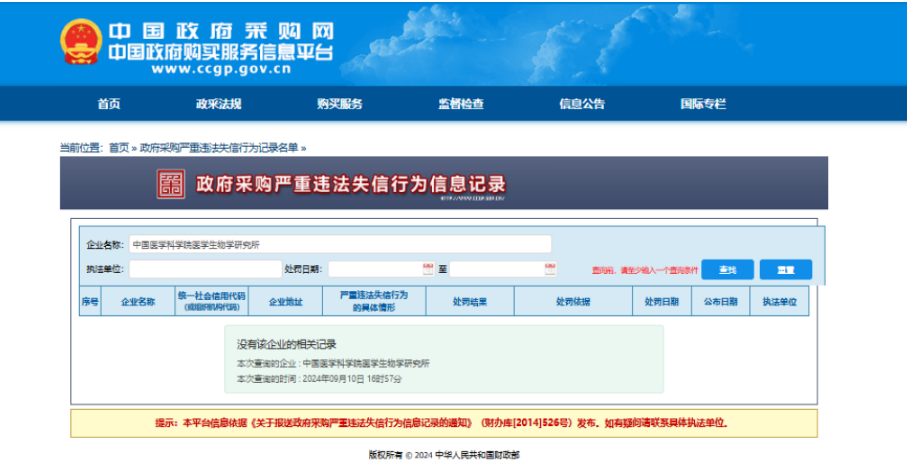907x472 pixels.
Task: Follow 政府采购严重违法失信行为记录名单 breadcrumb link
Action: 219,148
